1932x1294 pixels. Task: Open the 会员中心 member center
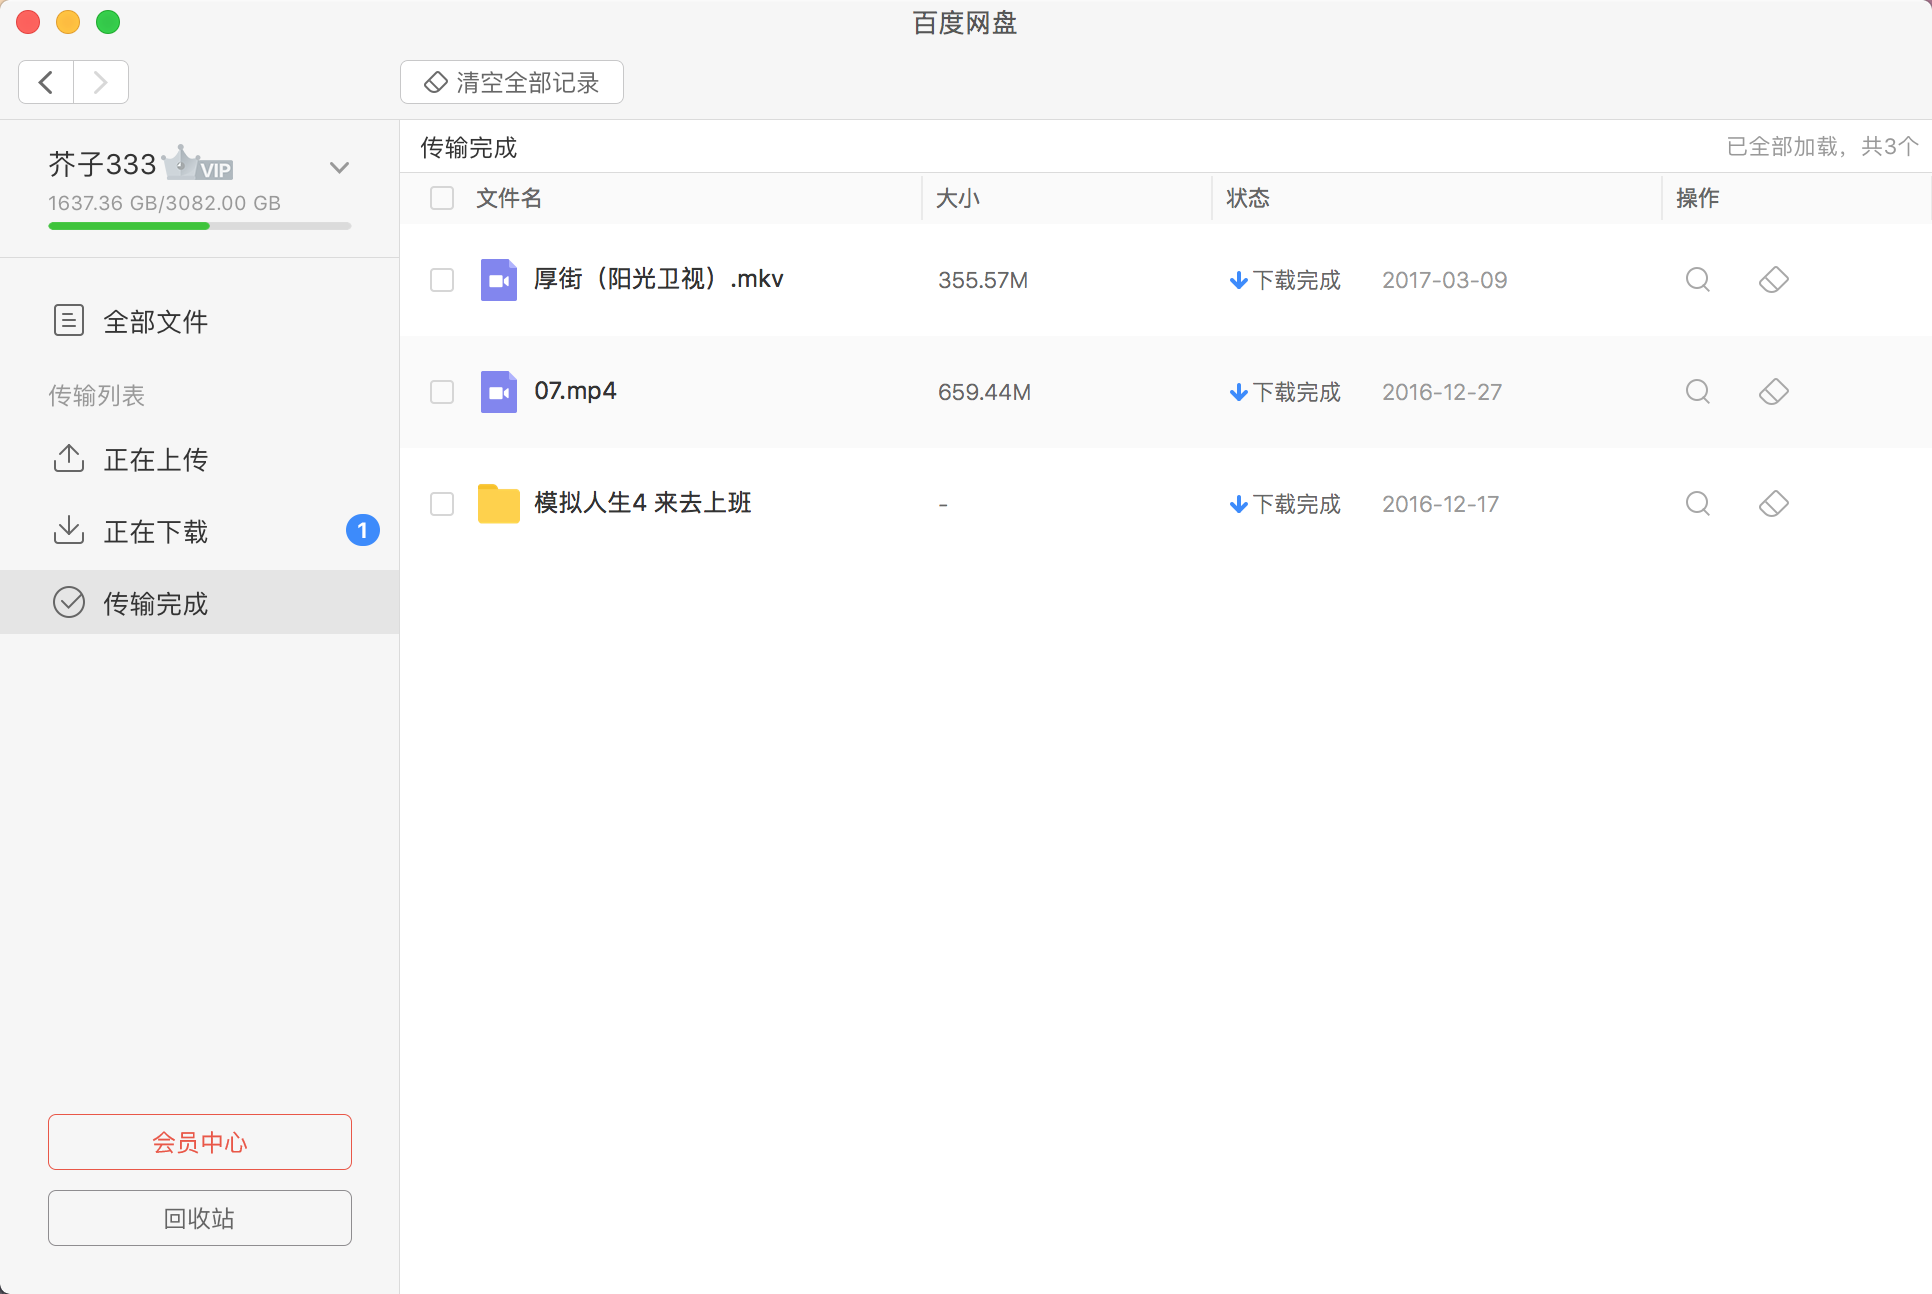[x=200, y=1142]
